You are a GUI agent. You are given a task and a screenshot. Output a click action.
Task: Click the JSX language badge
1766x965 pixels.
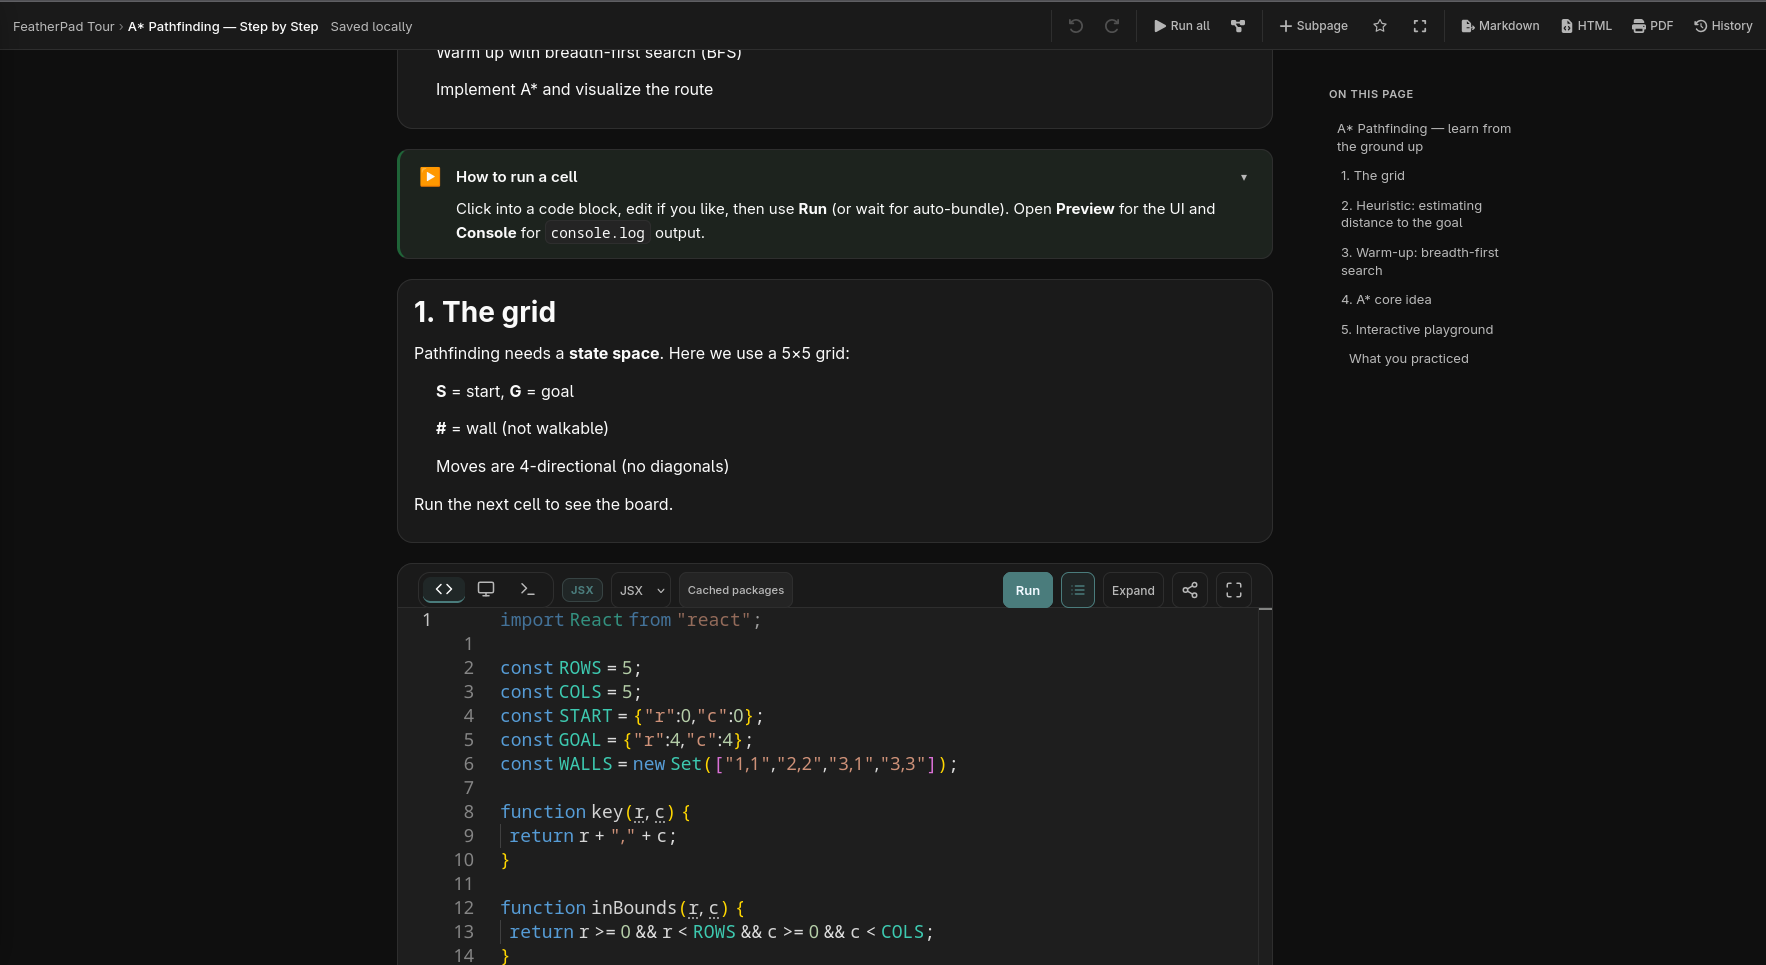(x=582, y=590)
